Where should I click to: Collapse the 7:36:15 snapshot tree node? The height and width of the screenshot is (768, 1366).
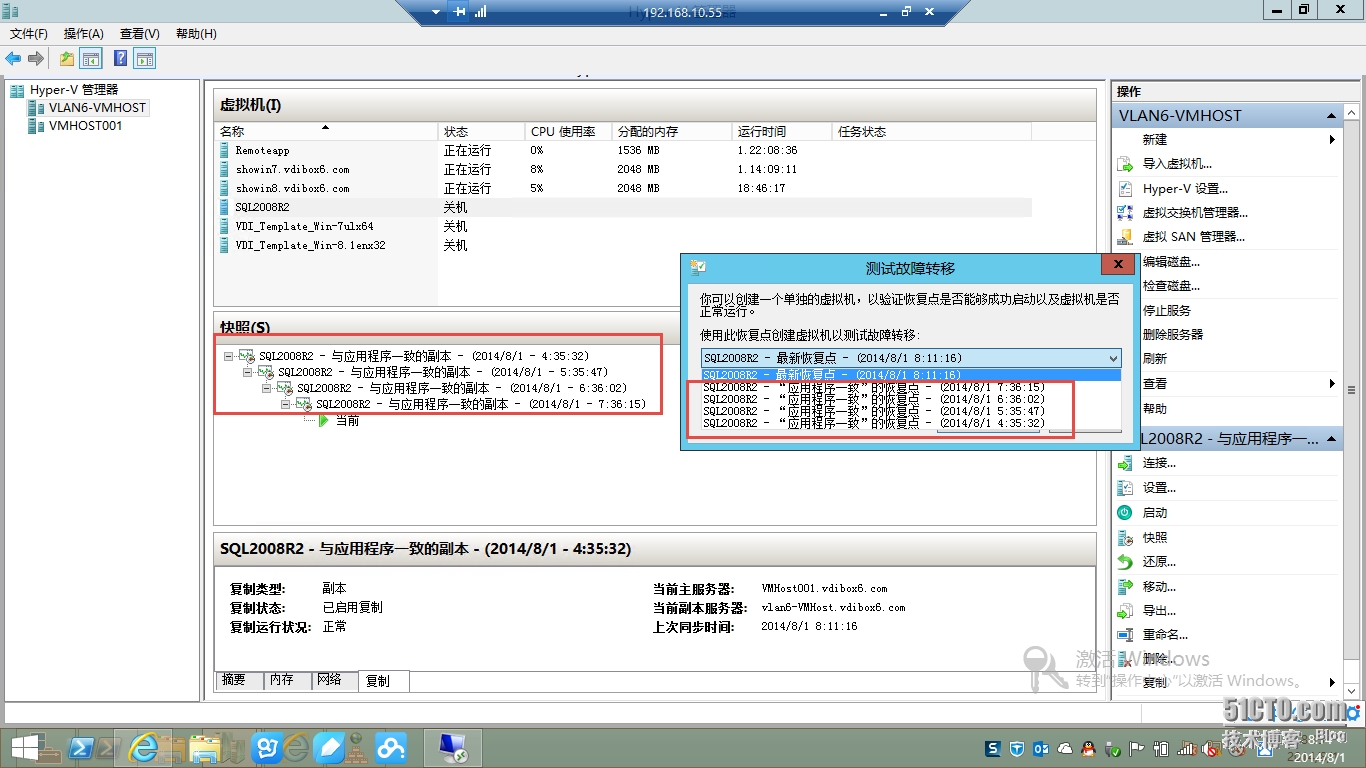[x=286, y=404]
